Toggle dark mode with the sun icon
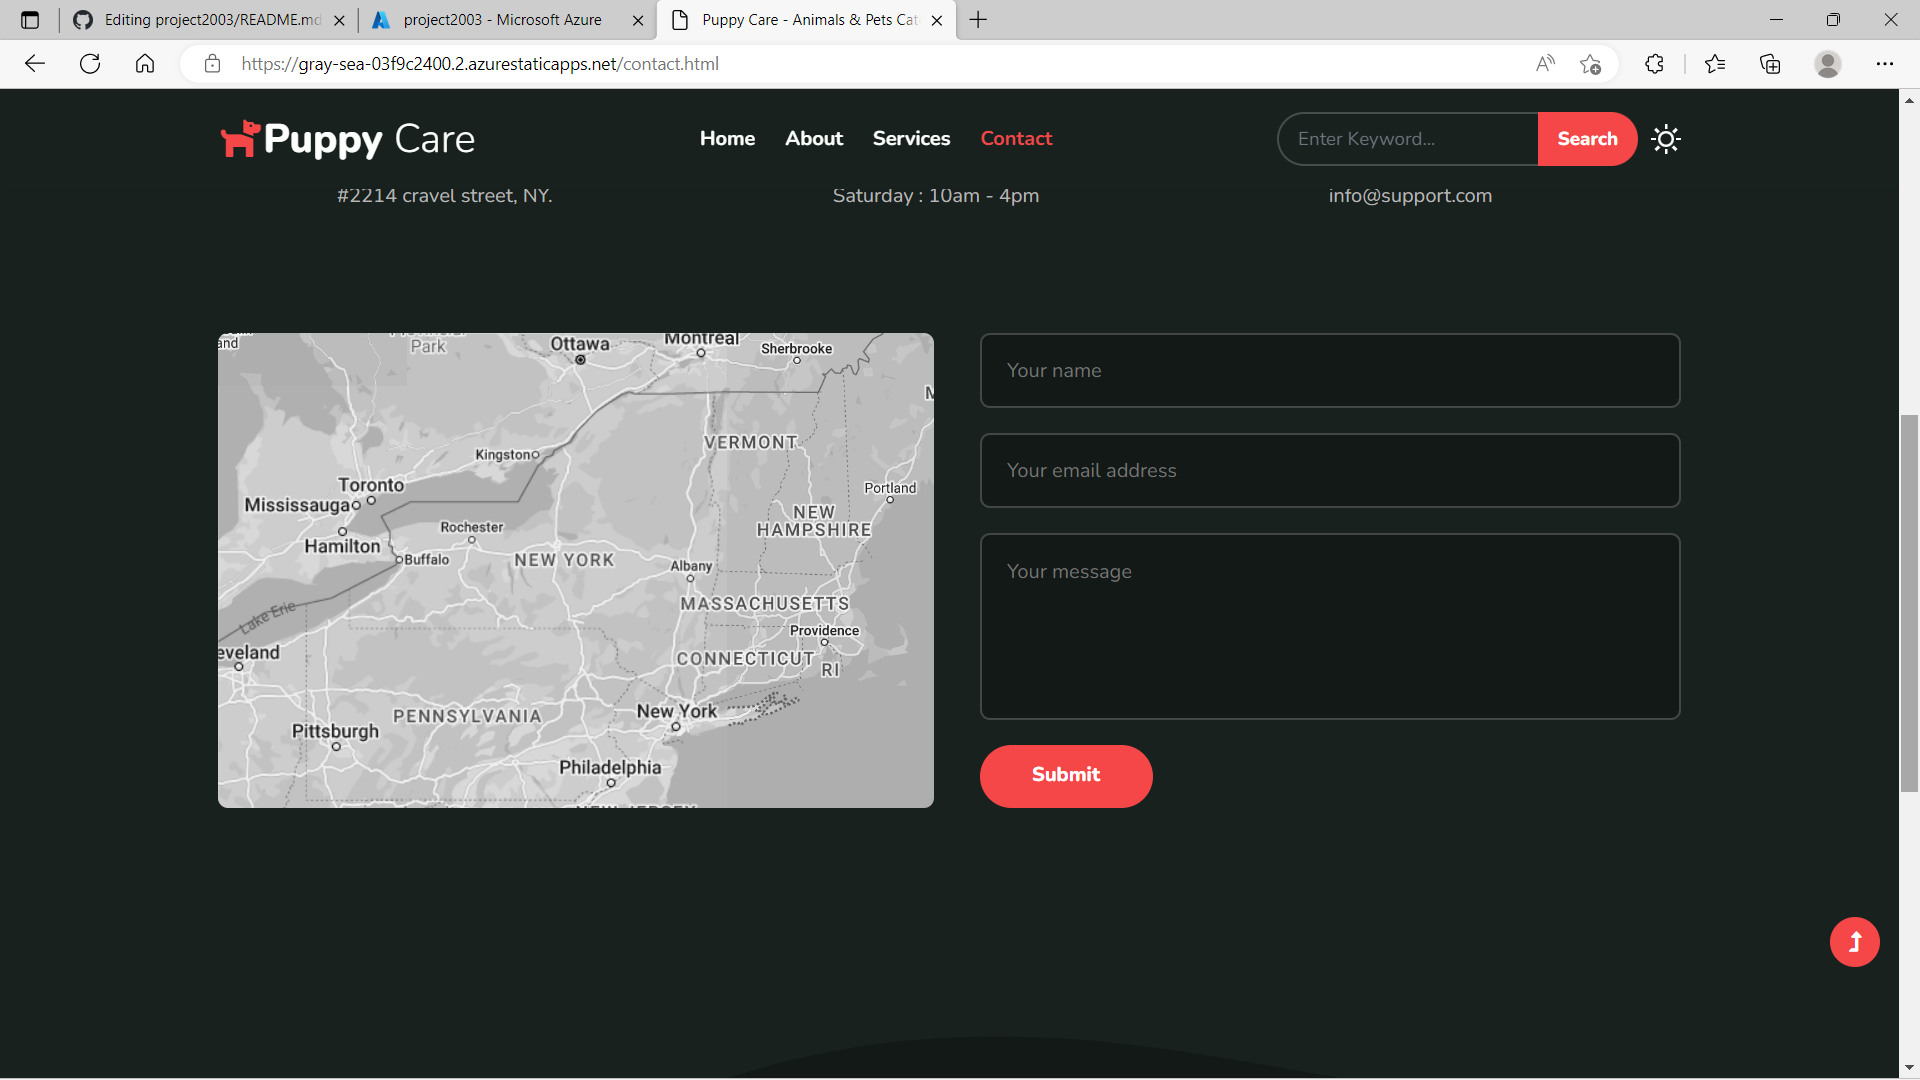This screenshot has width=1920, height=1080. [1665, 138]
